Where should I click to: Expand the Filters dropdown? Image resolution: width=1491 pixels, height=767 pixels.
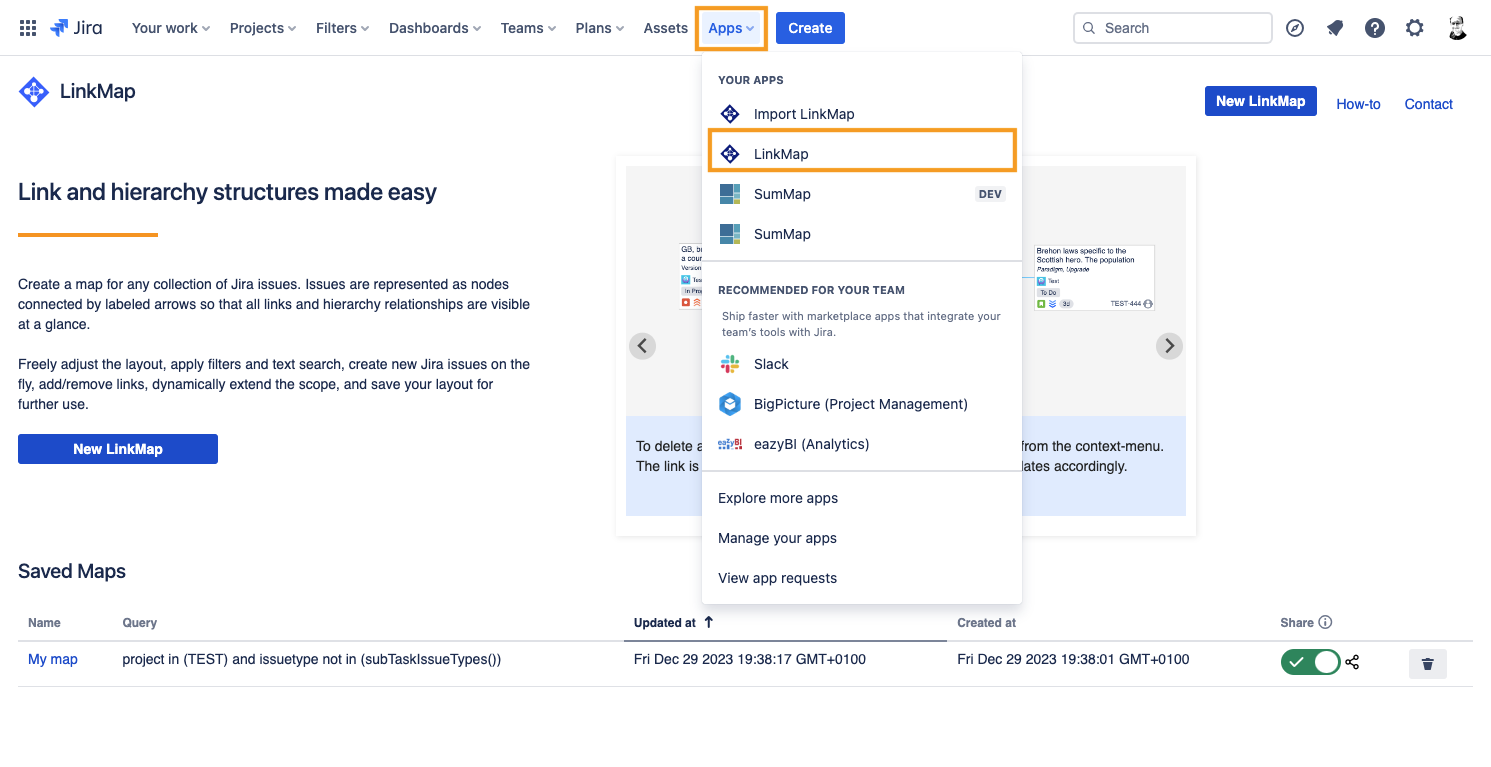(343, 28)
